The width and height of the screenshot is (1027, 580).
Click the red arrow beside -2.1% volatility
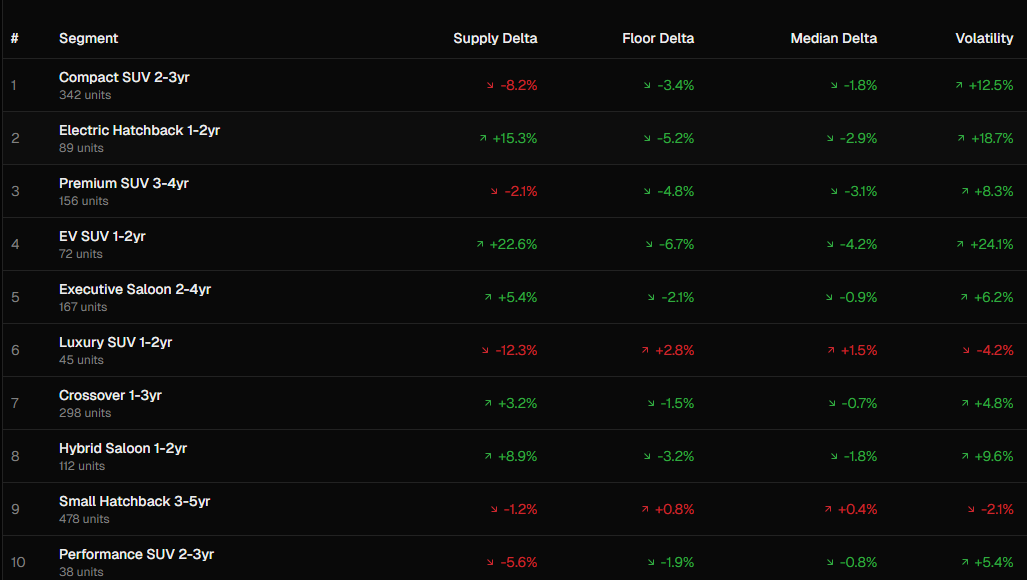[x=972, y=510]
